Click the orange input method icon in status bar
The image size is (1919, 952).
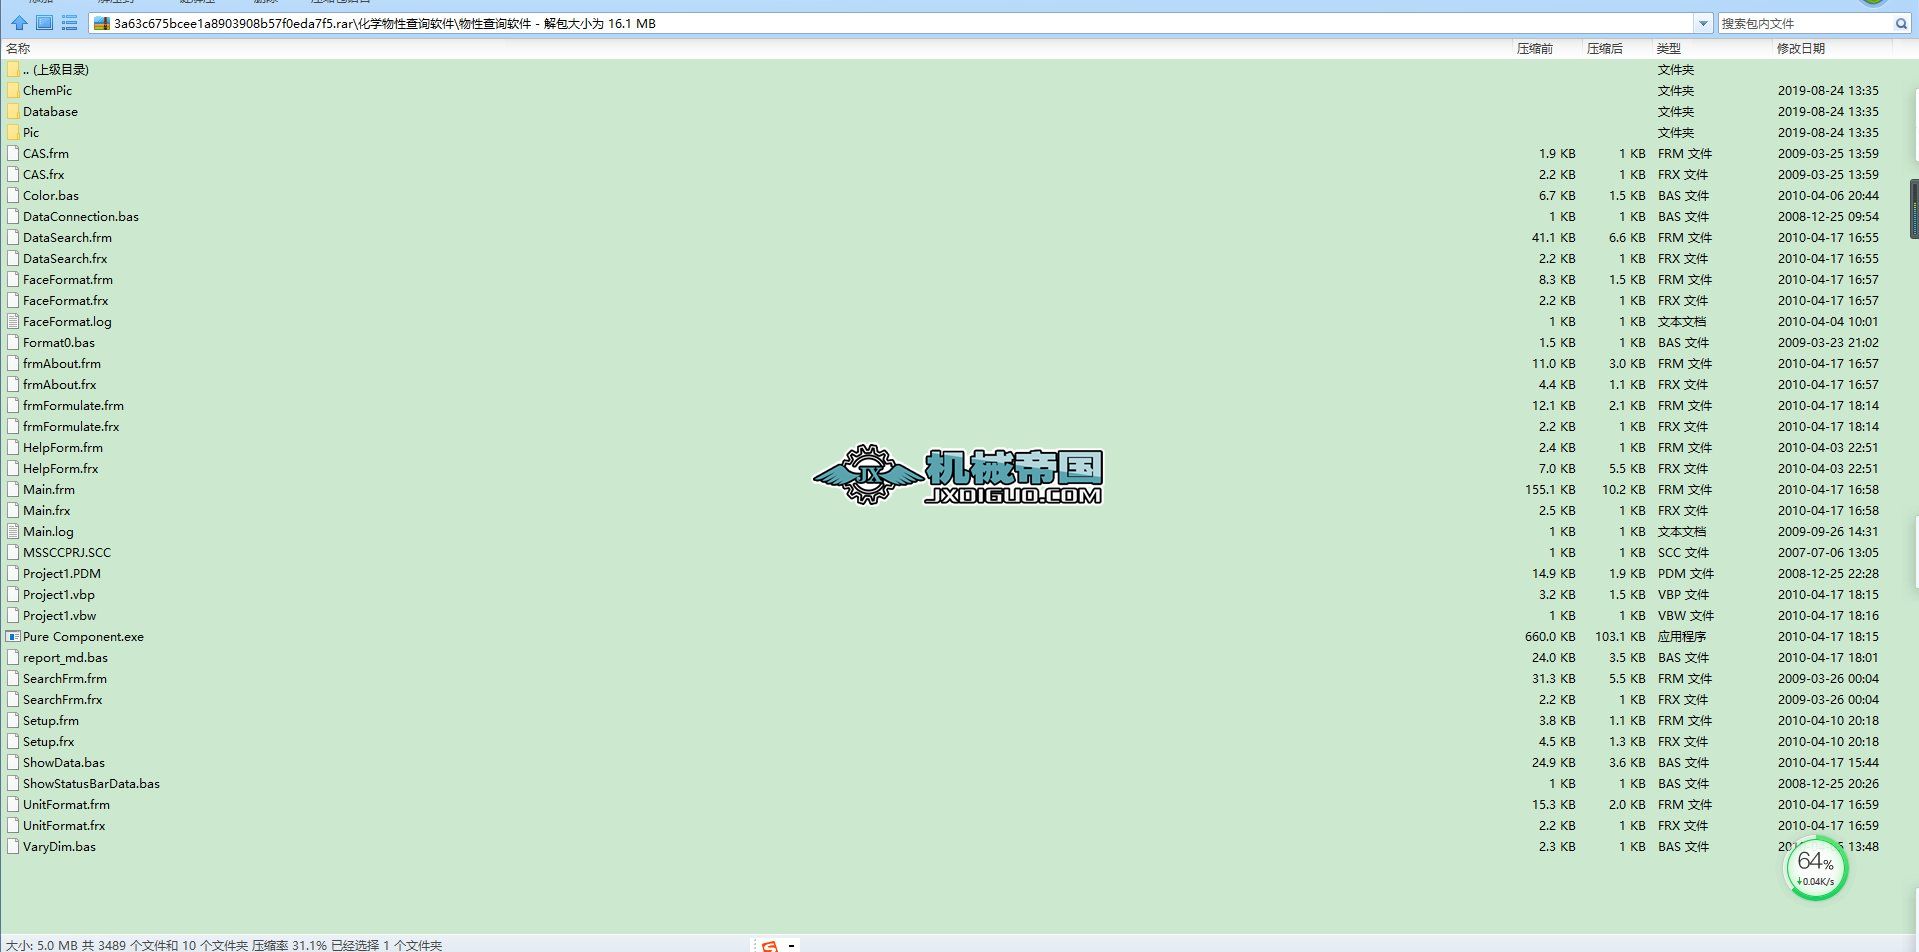coord(769,945)
